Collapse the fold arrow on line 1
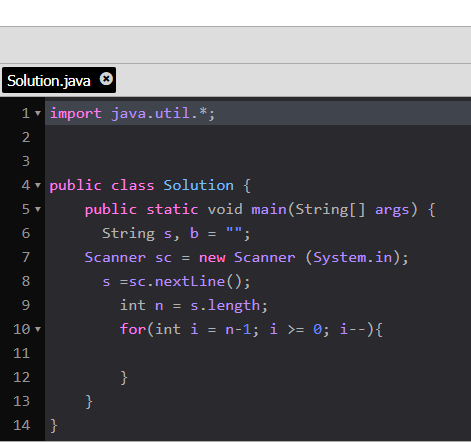 point(38,113)
